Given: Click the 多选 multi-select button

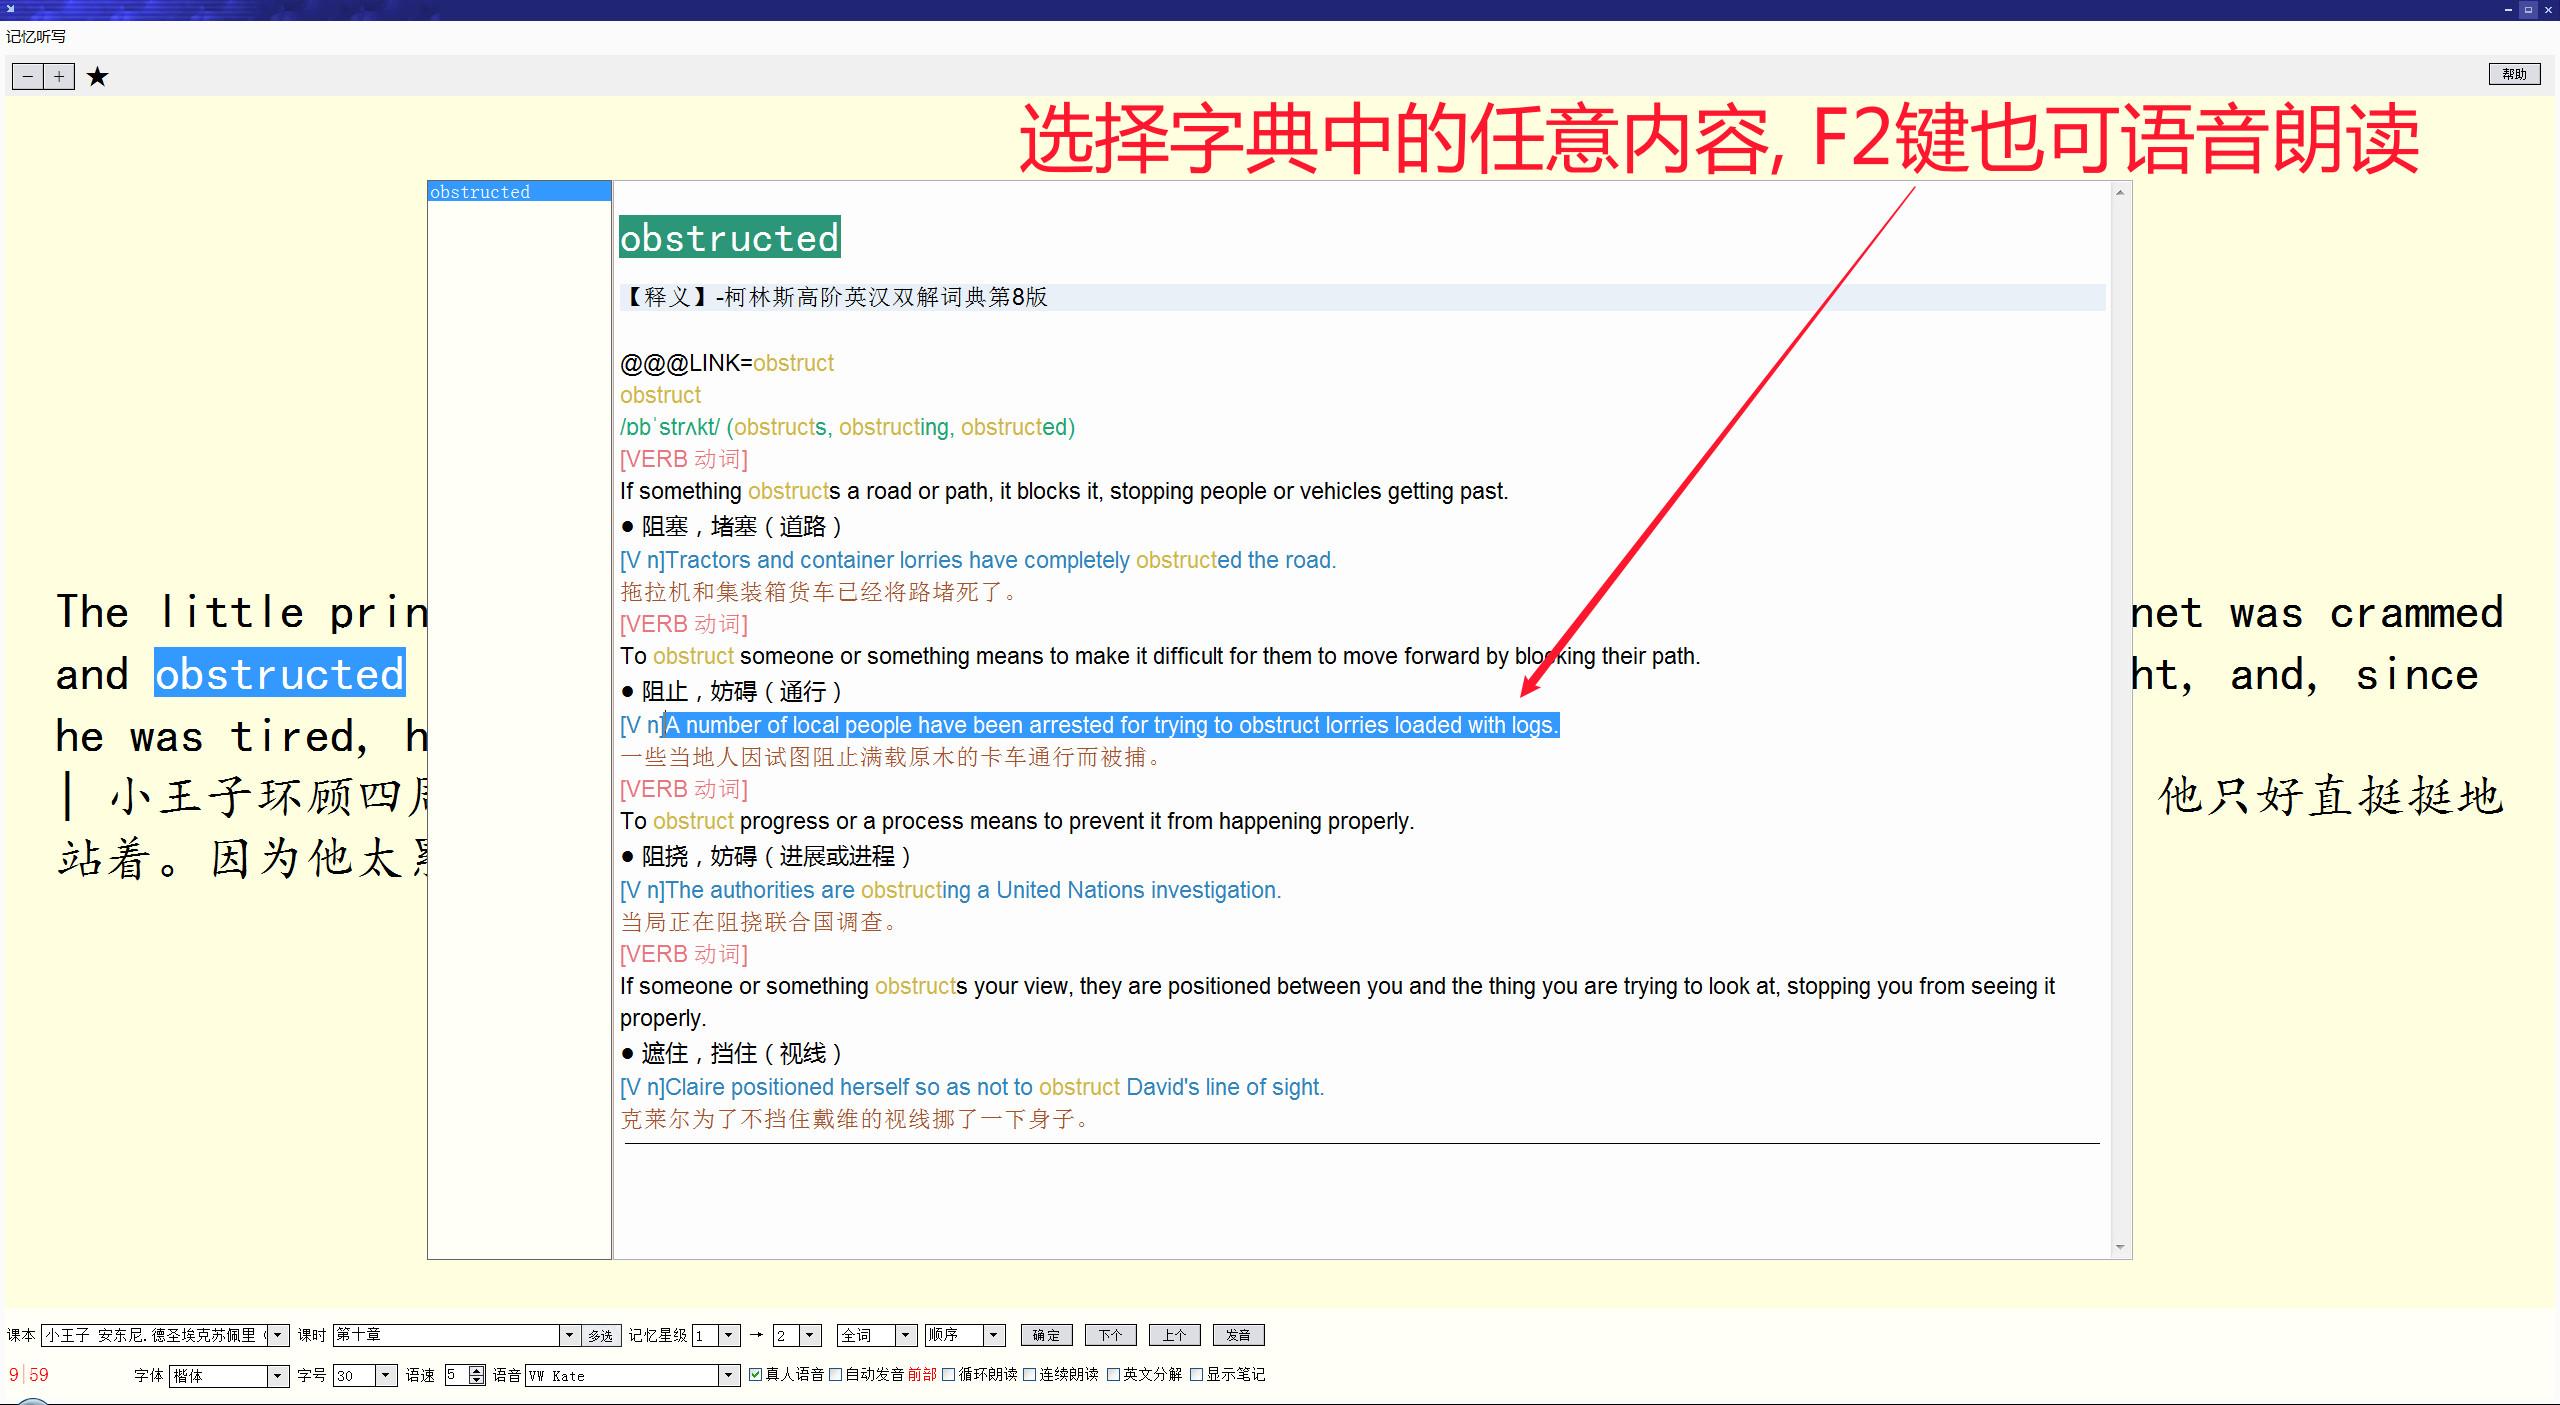Looking at the screenshot, I should tap(600, 1335).
